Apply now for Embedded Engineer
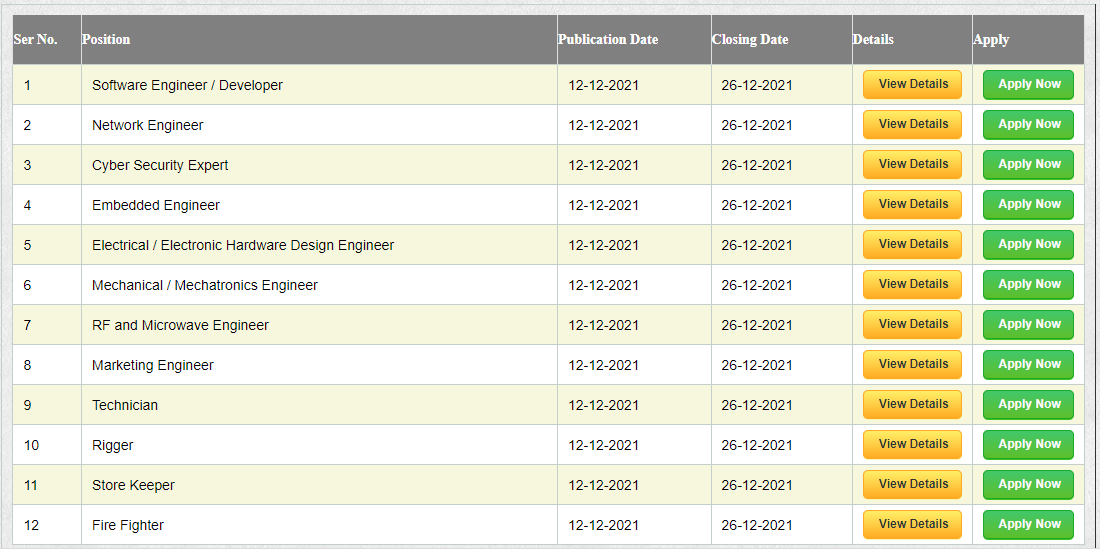The image size is (1100, 549). point(1028,205)
